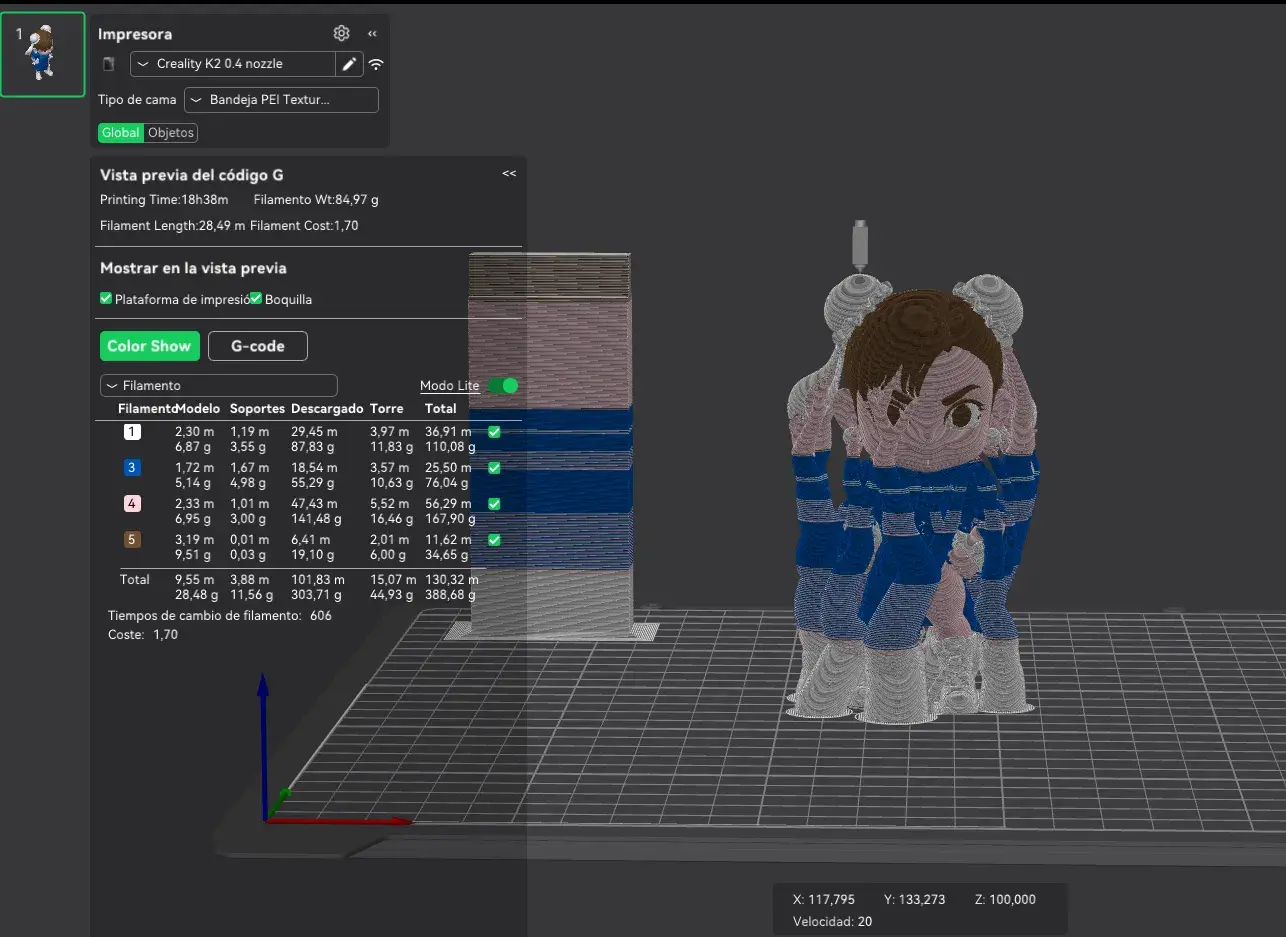Click the nozzle marker above the model
Viewport: 1286px width, 937px height.
coord(859,245)
